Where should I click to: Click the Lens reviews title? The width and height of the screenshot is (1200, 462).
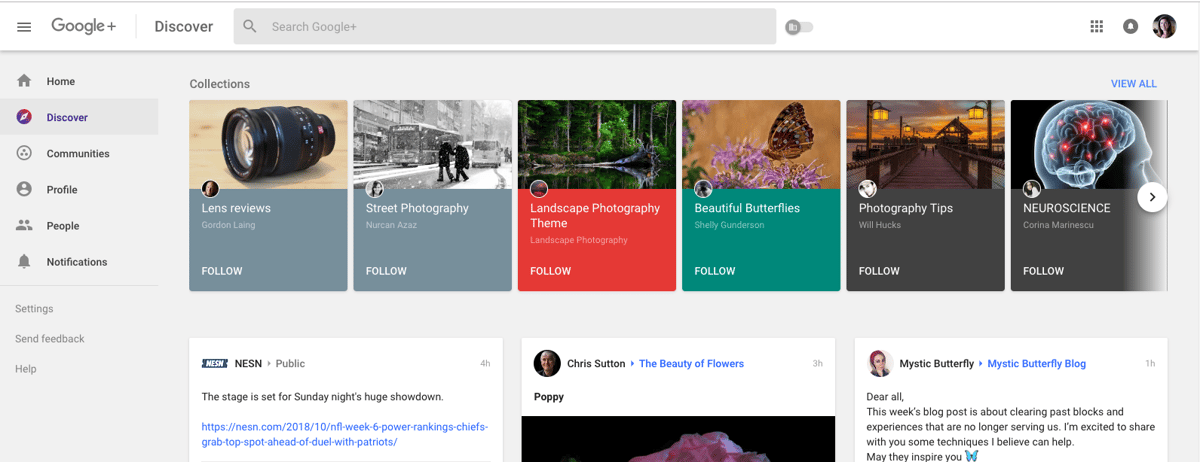[236, 208]
